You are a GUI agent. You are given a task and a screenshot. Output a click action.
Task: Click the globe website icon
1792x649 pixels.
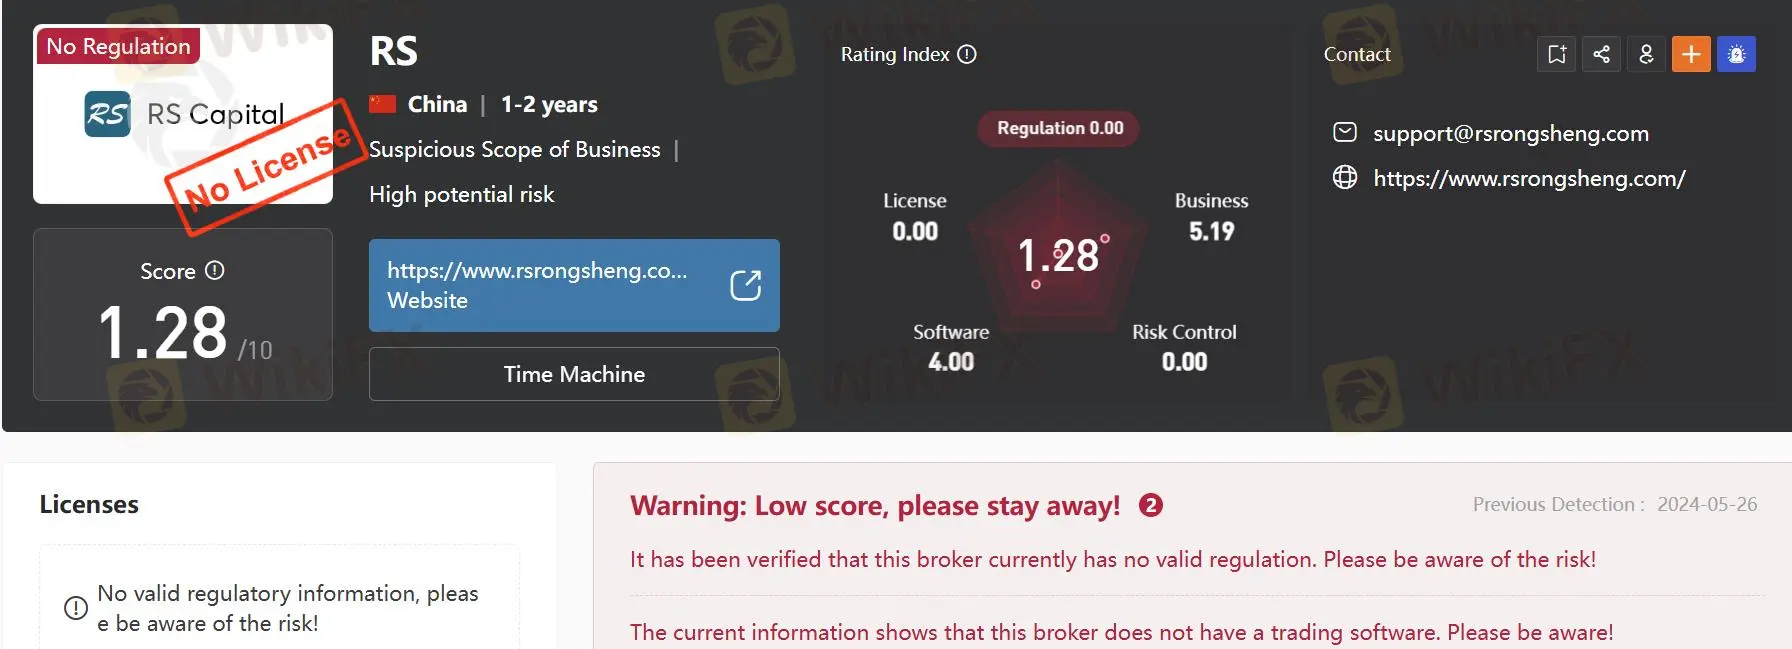pyautogui.click(x=1345, y=178)
